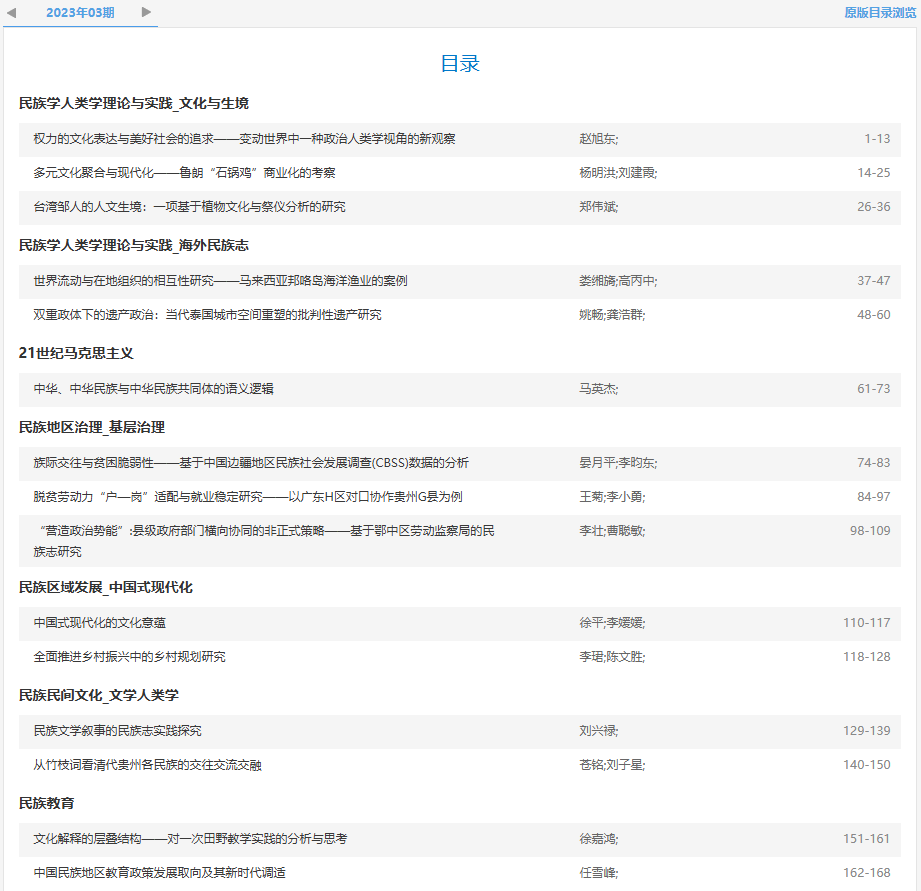Click author name 赵旭东
This screenshot has height=891, width=921.
[598, 139]
